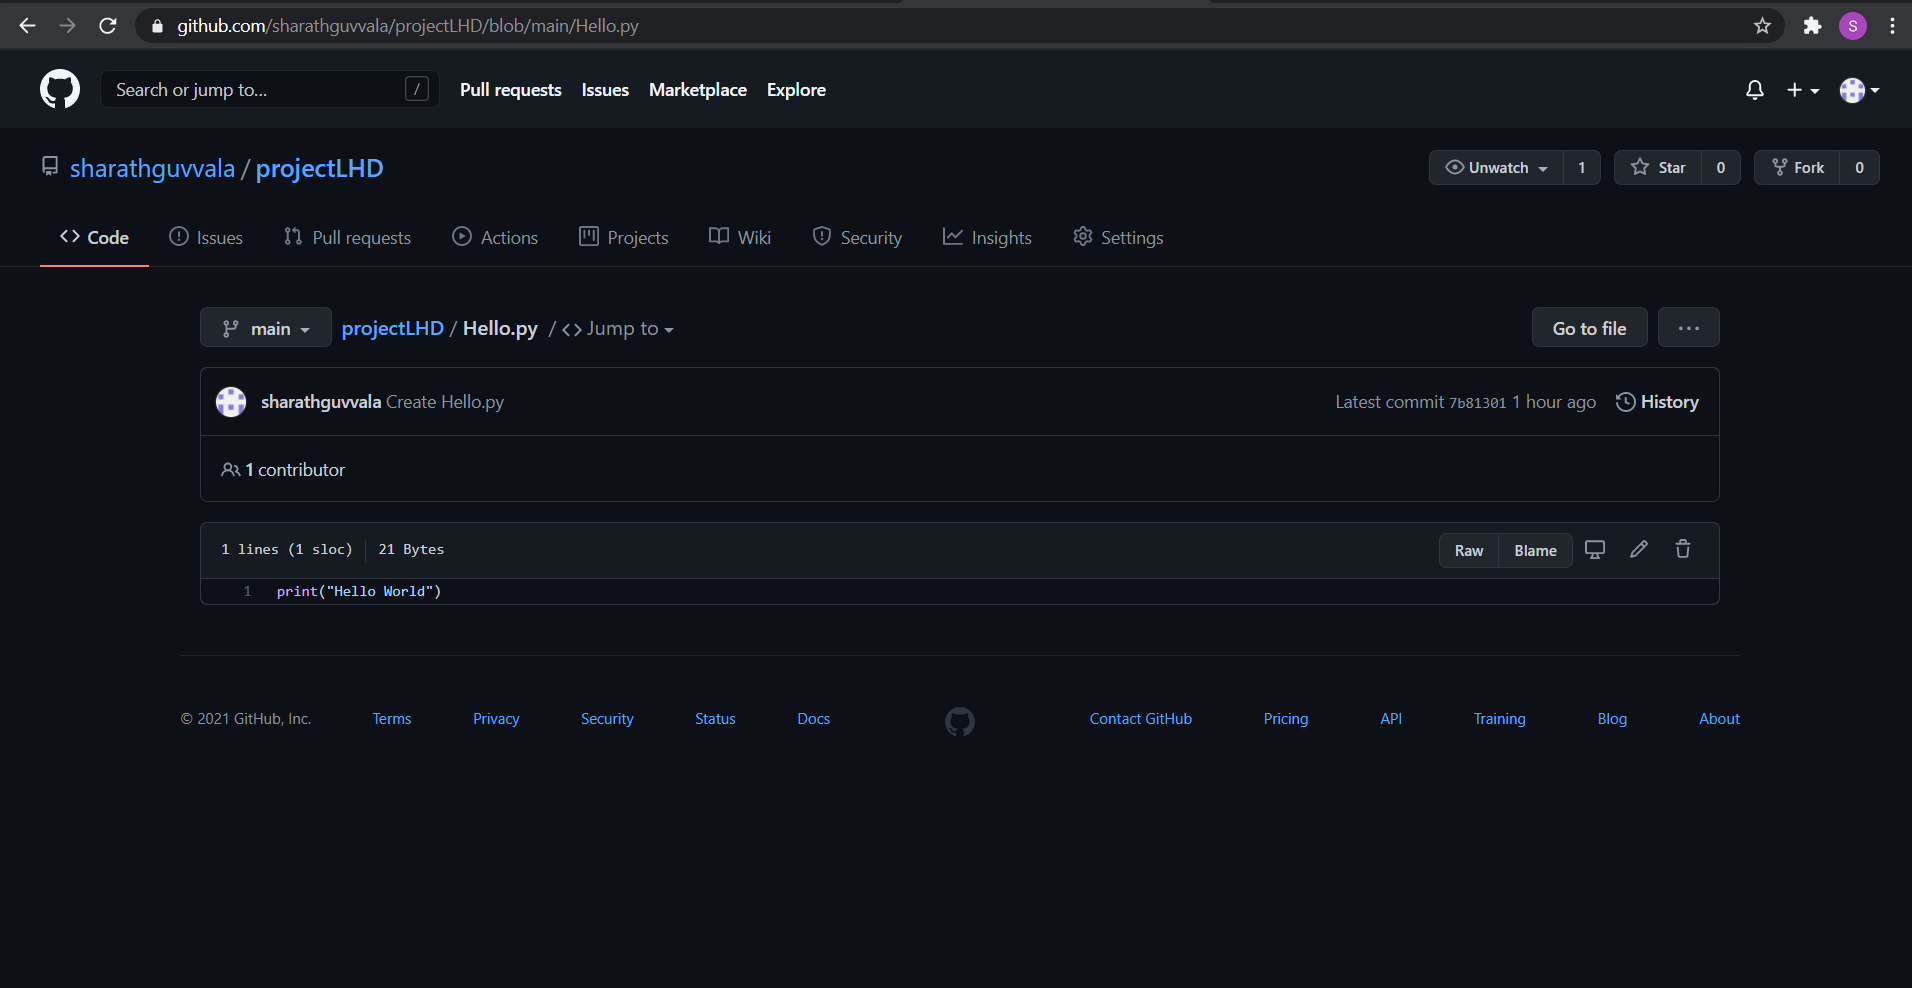Open commit 7b81301

[1477, 403]
